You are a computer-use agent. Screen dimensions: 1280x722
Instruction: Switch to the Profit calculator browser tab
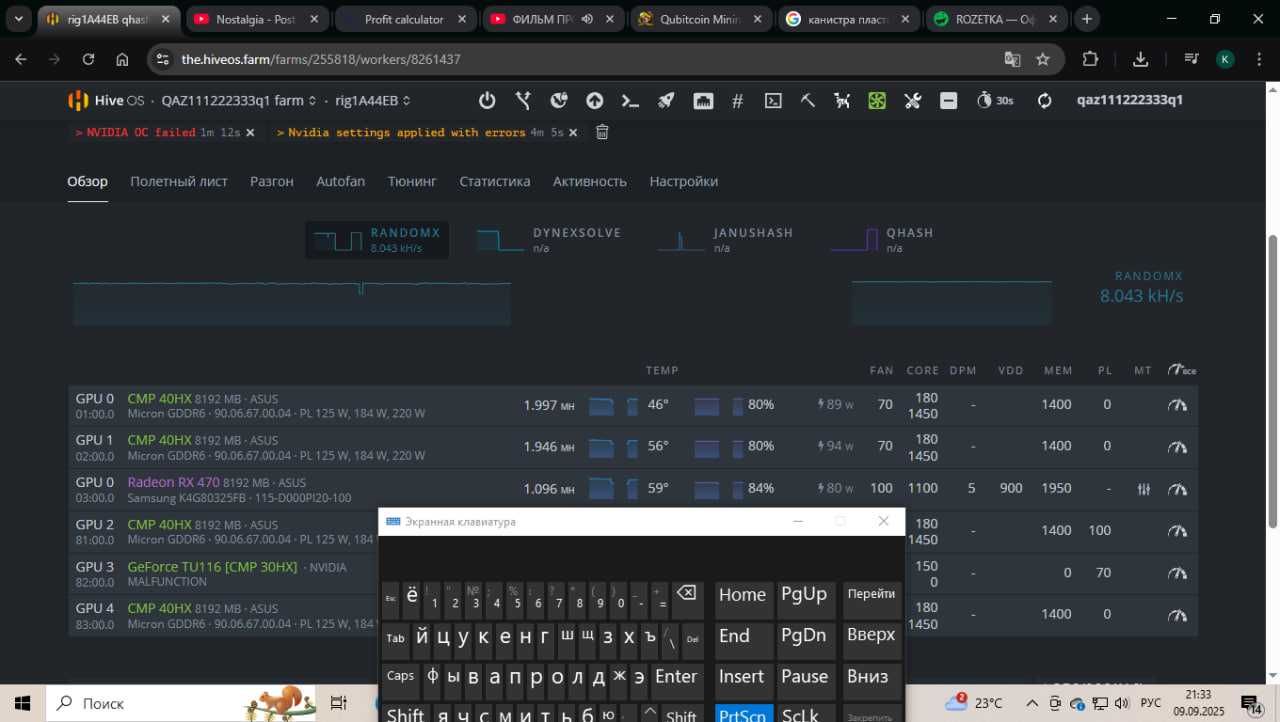point(404,19)
